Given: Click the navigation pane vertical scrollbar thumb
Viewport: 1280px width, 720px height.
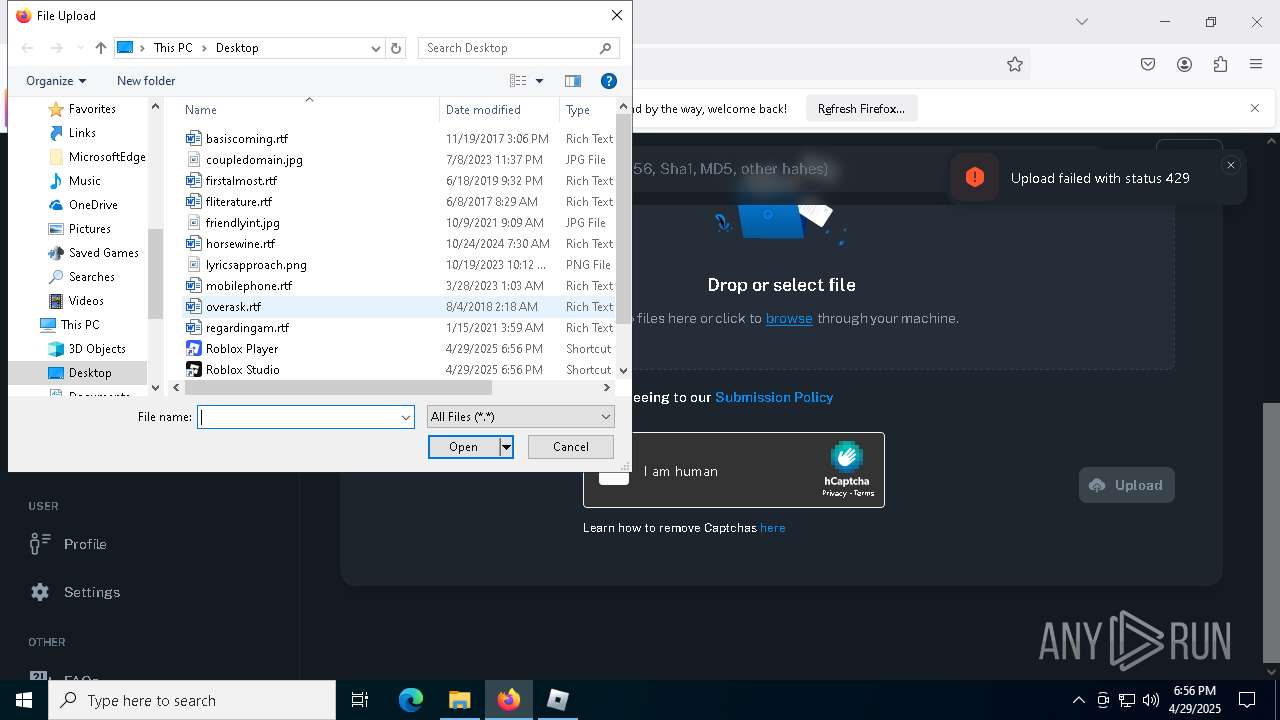Looking at the screenshot, I should [x=155, y=274].
